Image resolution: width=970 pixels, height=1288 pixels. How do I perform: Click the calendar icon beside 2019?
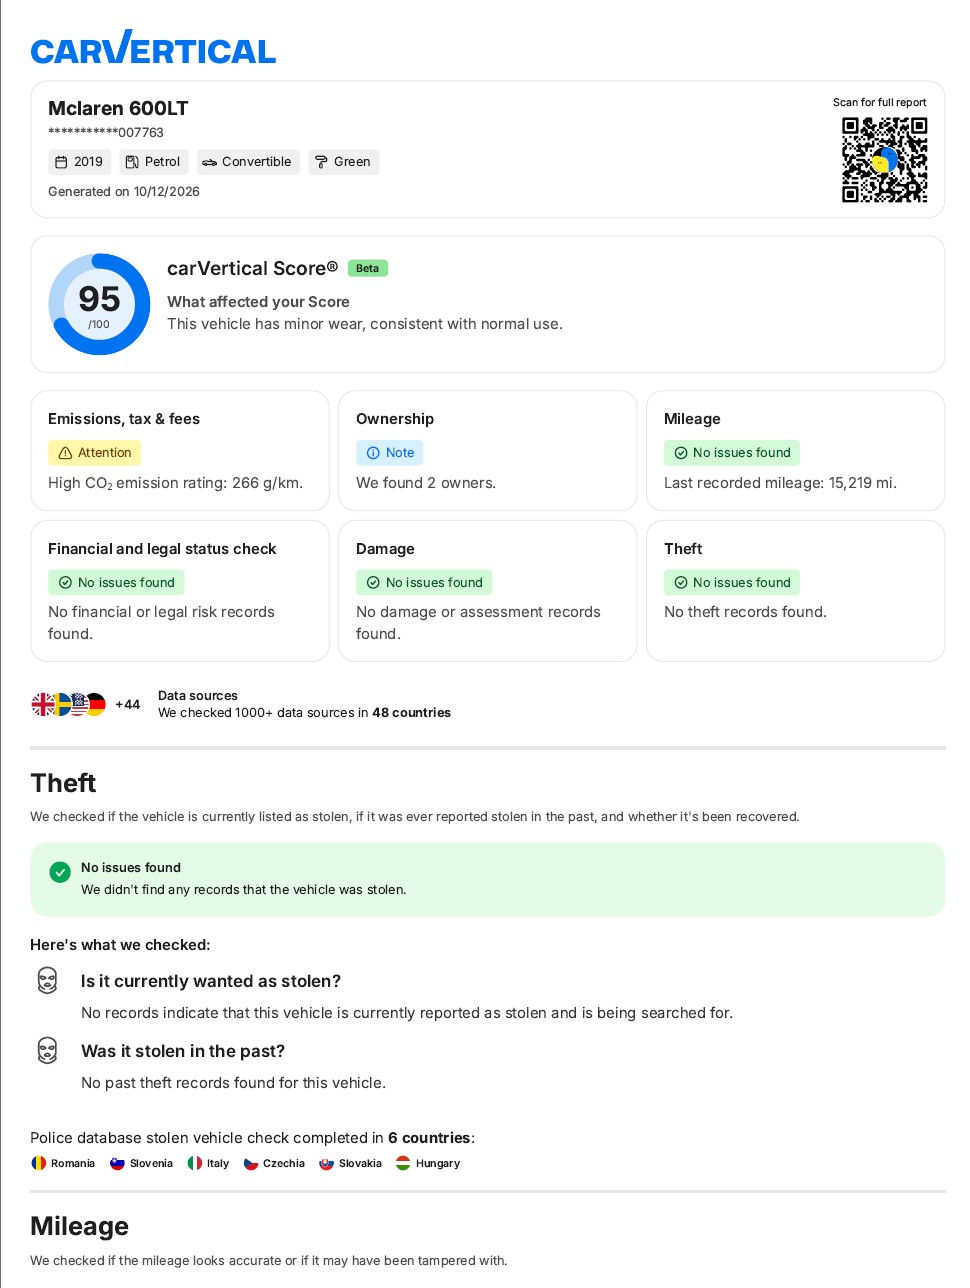61,162
